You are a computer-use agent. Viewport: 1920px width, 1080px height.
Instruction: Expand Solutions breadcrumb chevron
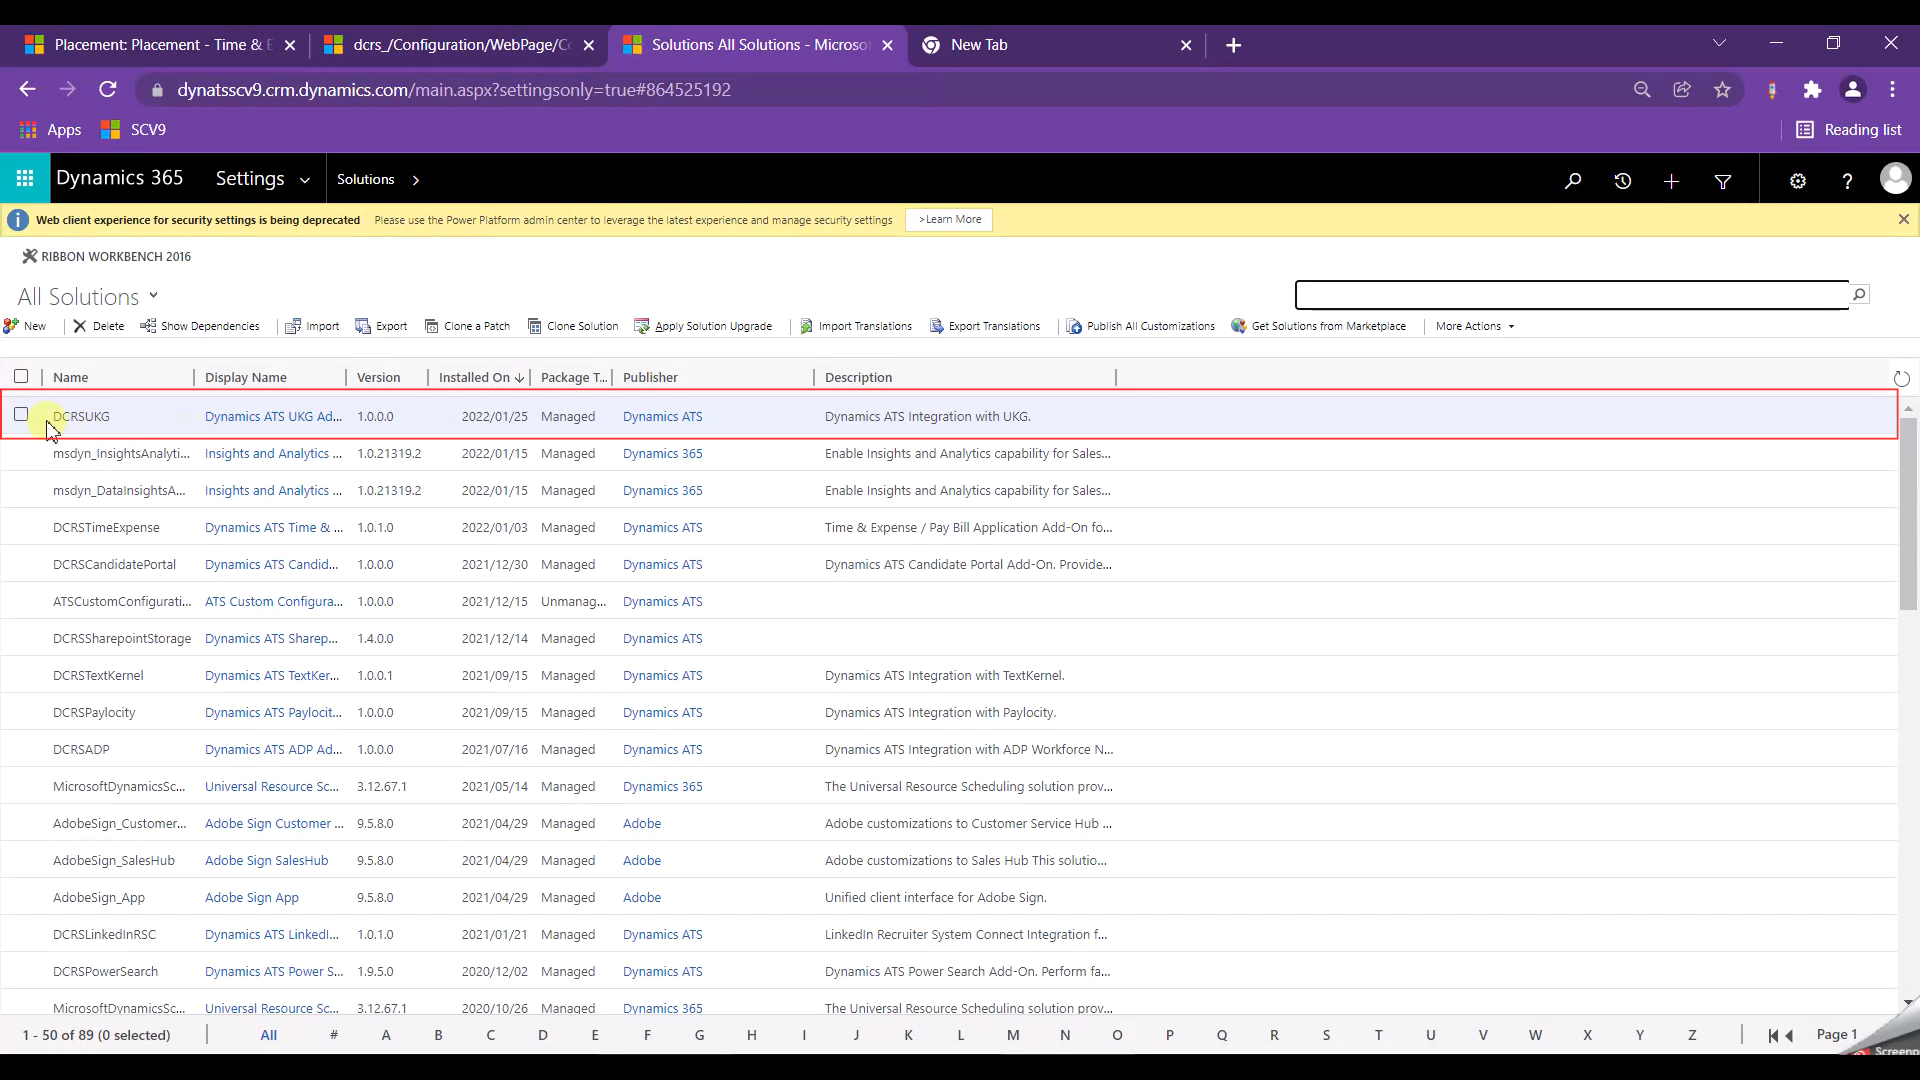(x=416, y=180)
